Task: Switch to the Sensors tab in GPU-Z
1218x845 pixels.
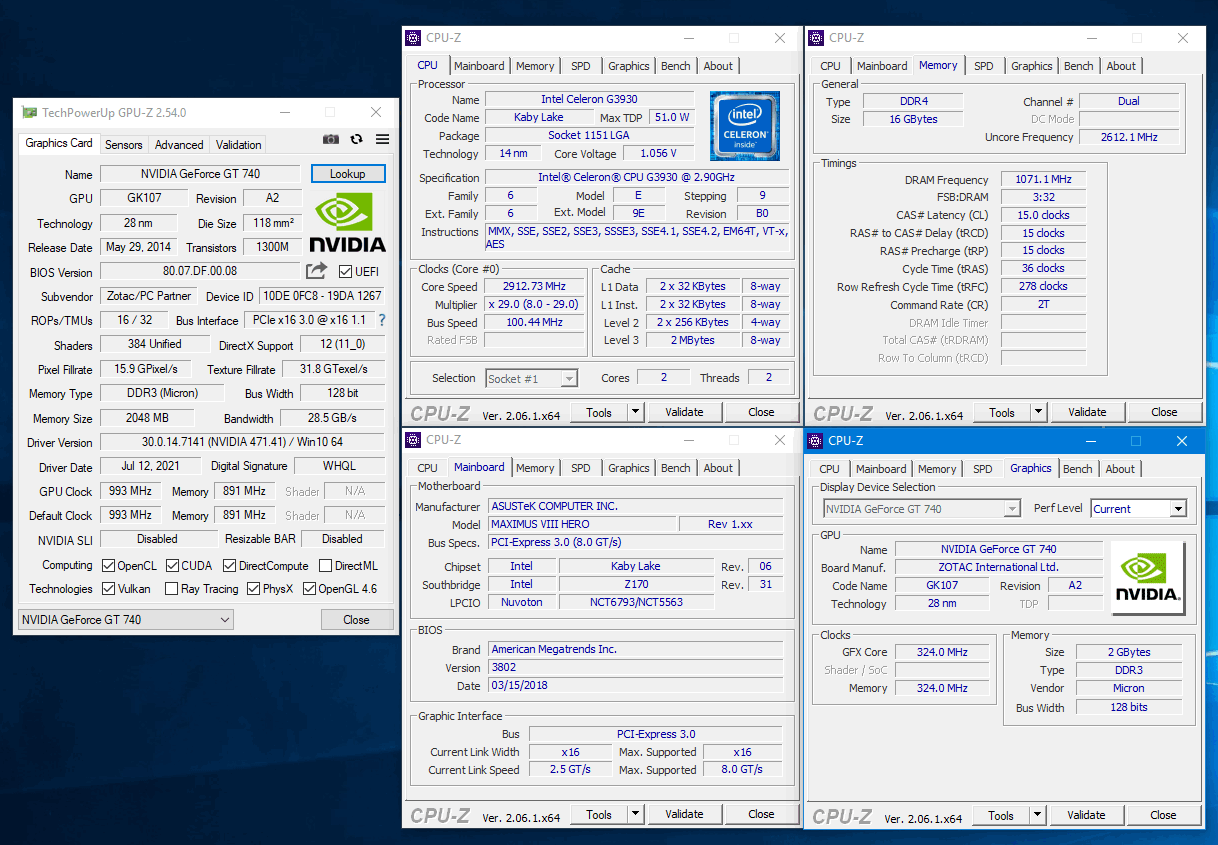Action: pyautogui.click(x=124, y=145)
